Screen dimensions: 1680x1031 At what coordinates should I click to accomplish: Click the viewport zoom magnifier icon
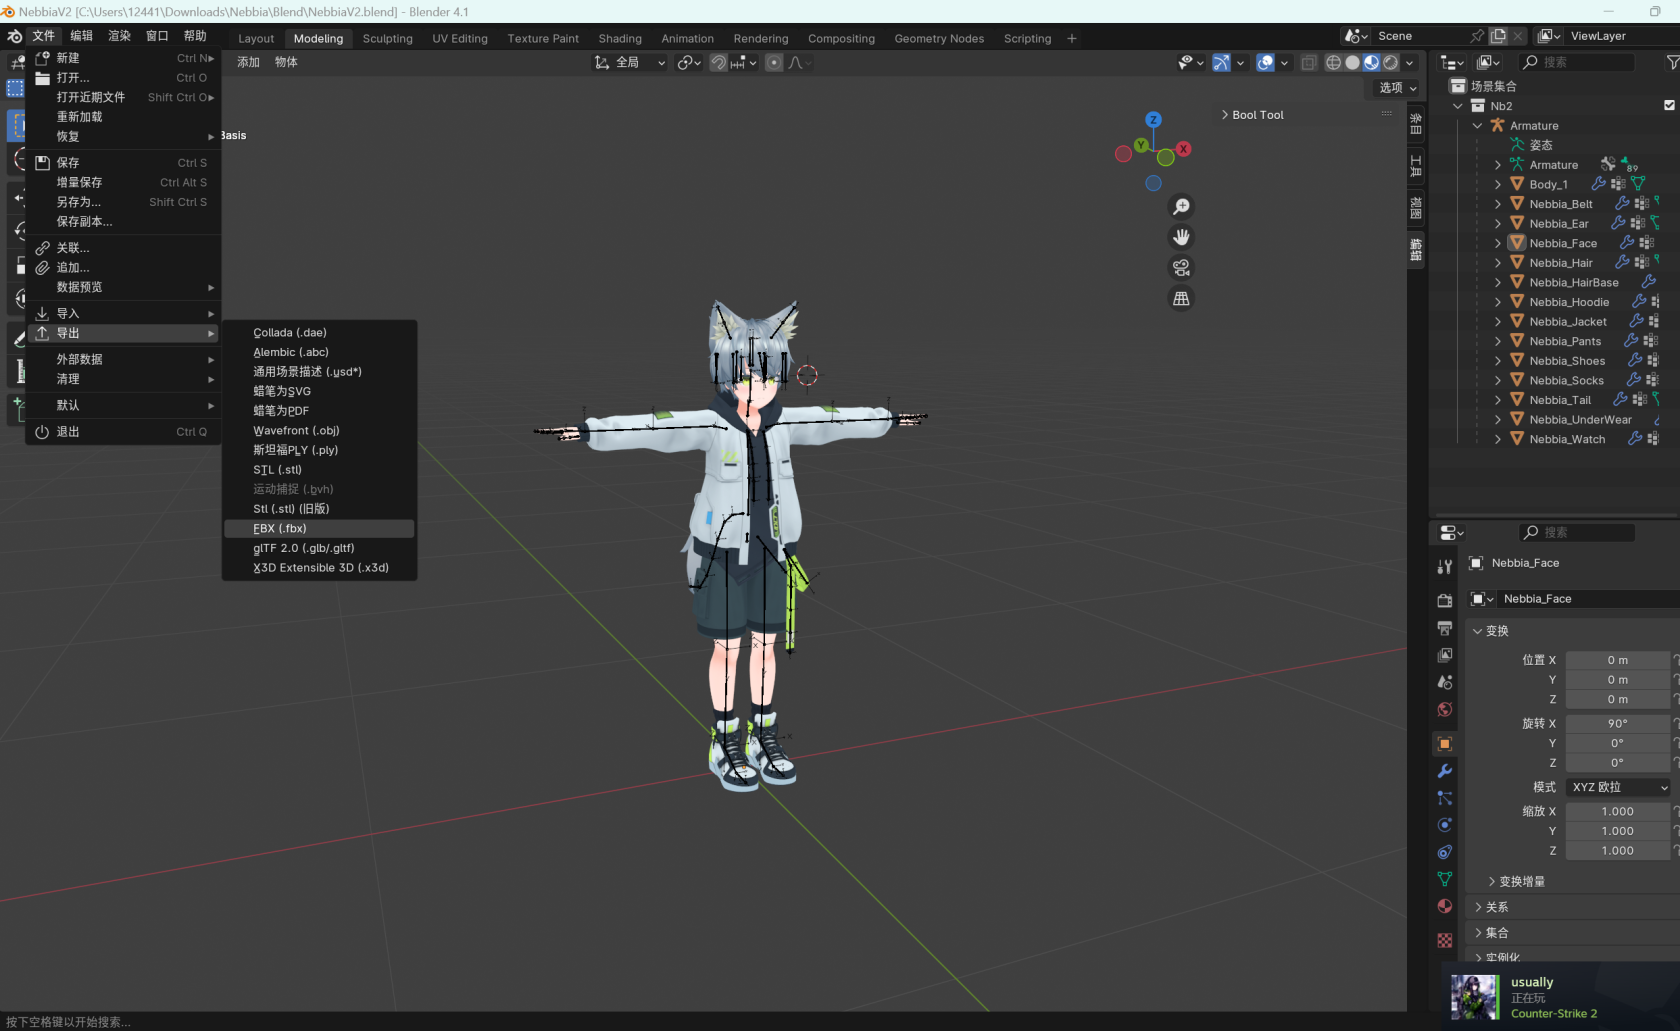click(x=1181, y=206)
